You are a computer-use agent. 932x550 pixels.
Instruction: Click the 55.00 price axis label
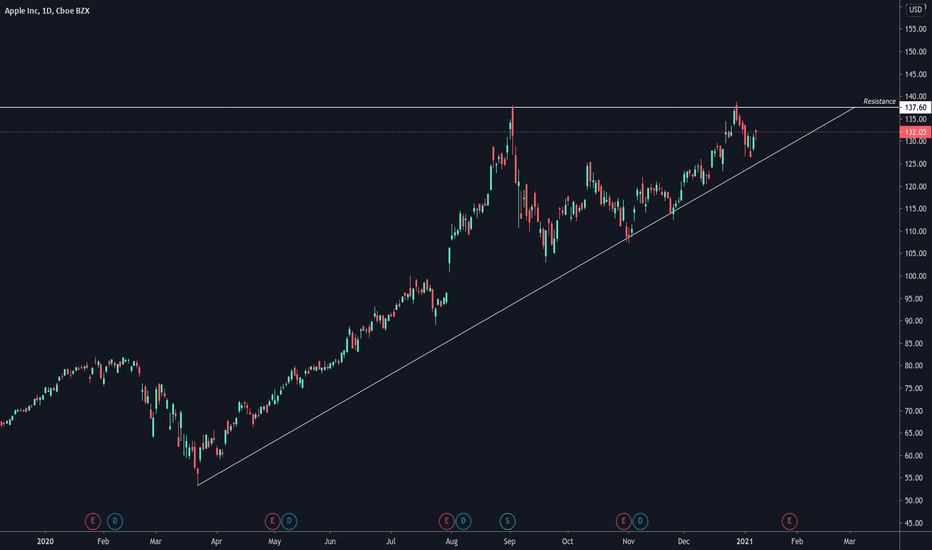click(x=915, y=478)
